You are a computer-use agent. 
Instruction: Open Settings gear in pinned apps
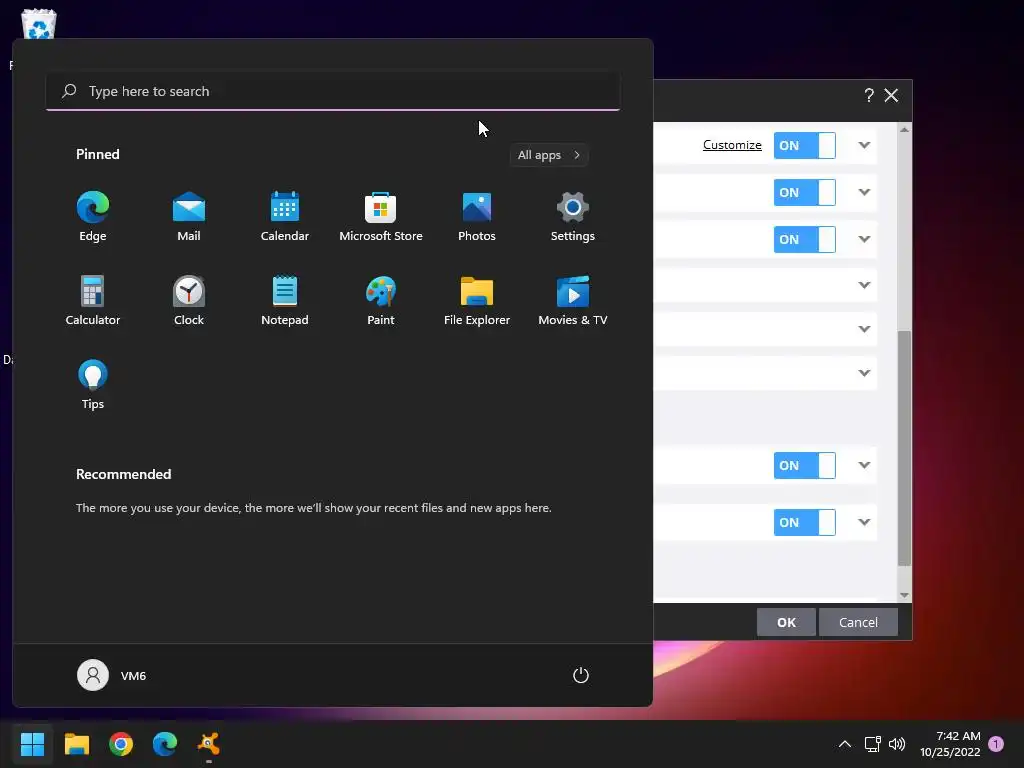click(x=573, y=217)
